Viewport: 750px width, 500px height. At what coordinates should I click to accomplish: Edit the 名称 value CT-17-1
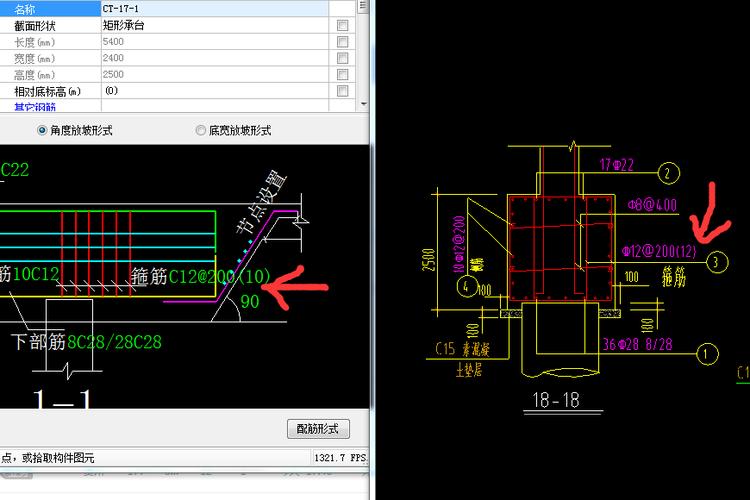point(215,9)
